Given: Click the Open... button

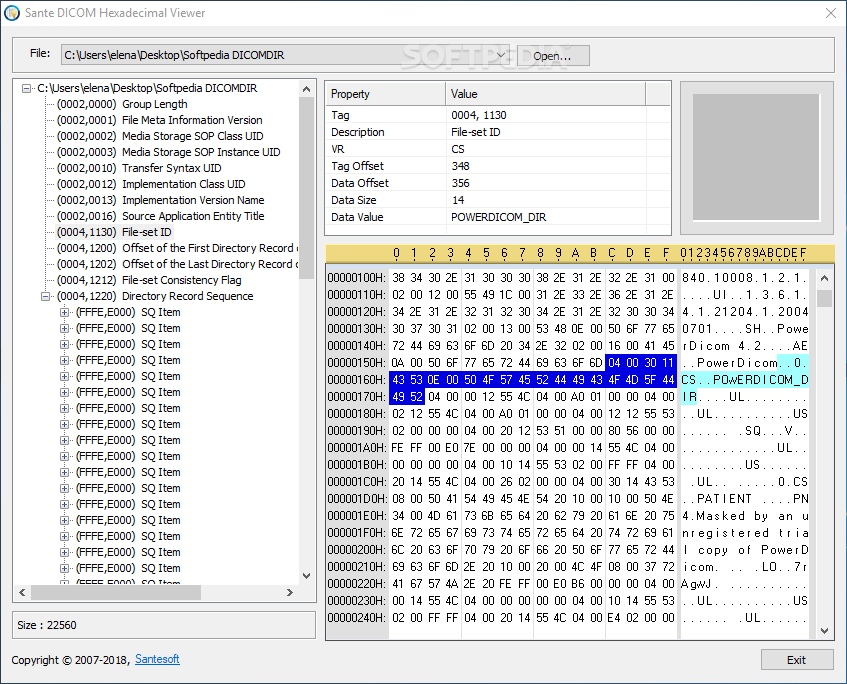Looking at the screenshot, I should (x=553, y=56).
